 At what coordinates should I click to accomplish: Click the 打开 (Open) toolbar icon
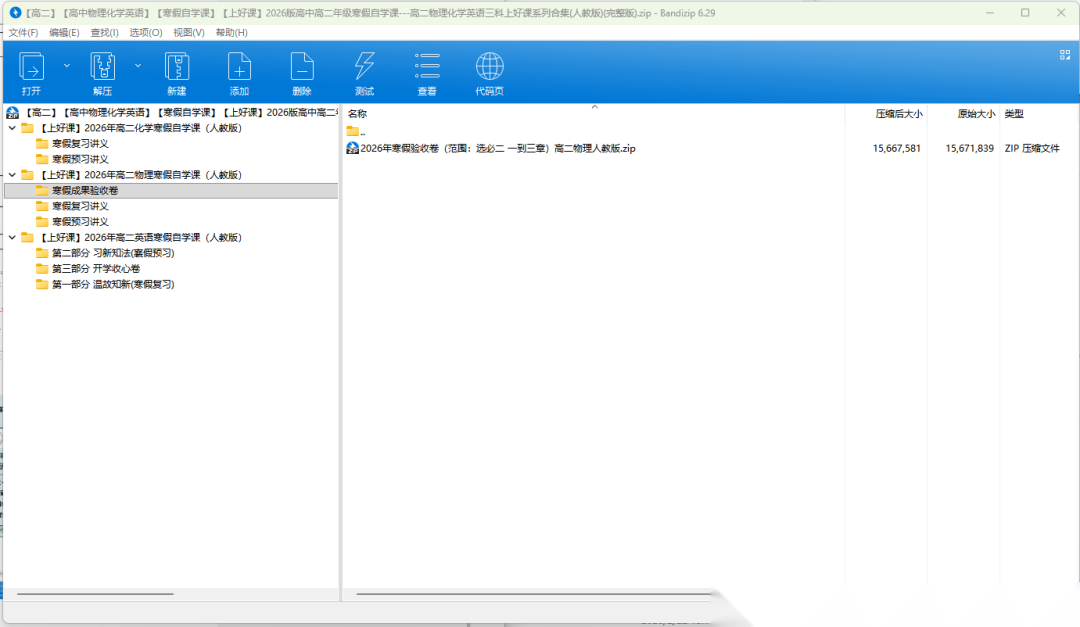(x=32, y=68)
